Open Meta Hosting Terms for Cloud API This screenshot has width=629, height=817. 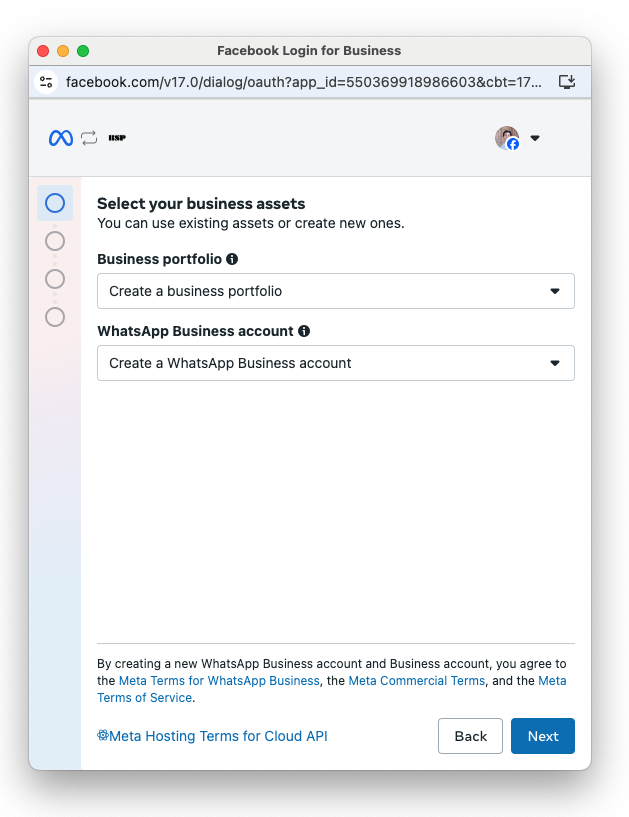coord(213,736)
